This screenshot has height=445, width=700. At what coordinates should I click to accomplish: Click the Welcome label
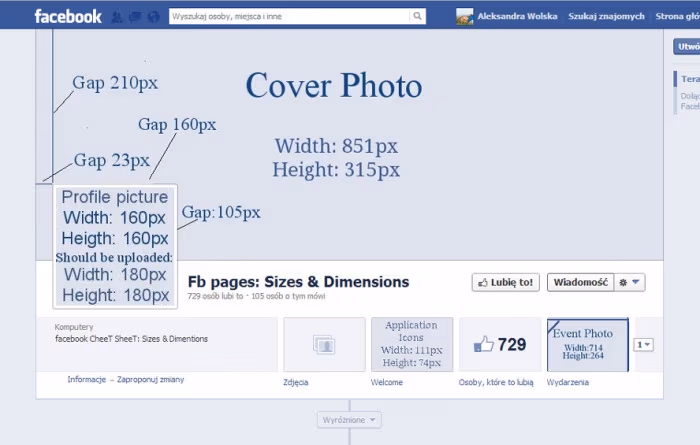click(387, 382)
